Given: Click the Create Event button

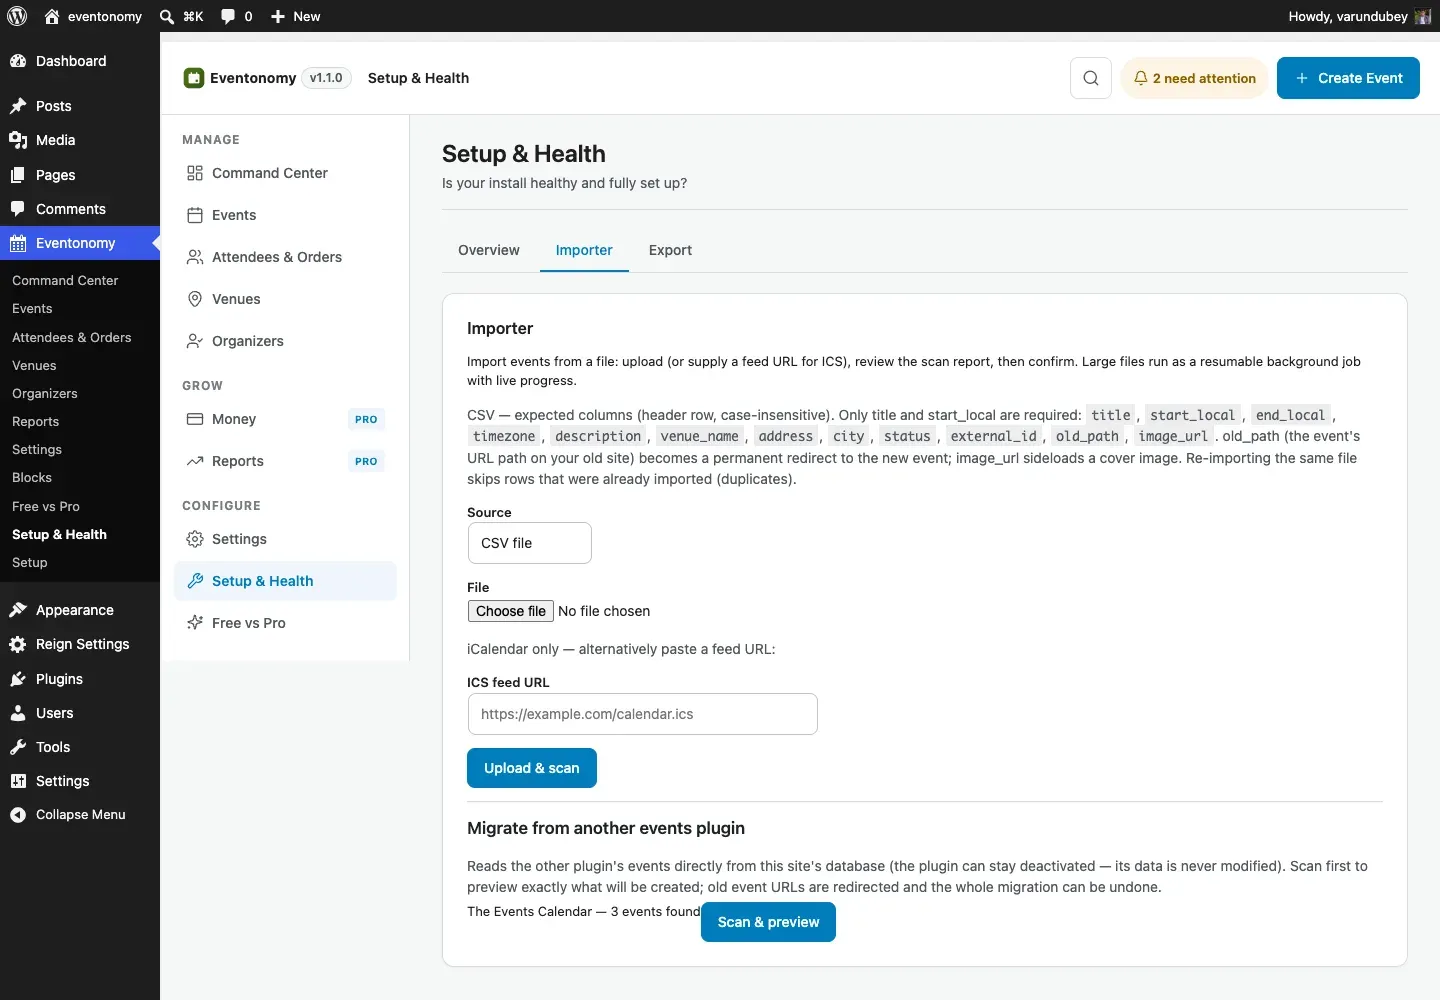Looking at the screenshot, I should [x=1348, y=78].
